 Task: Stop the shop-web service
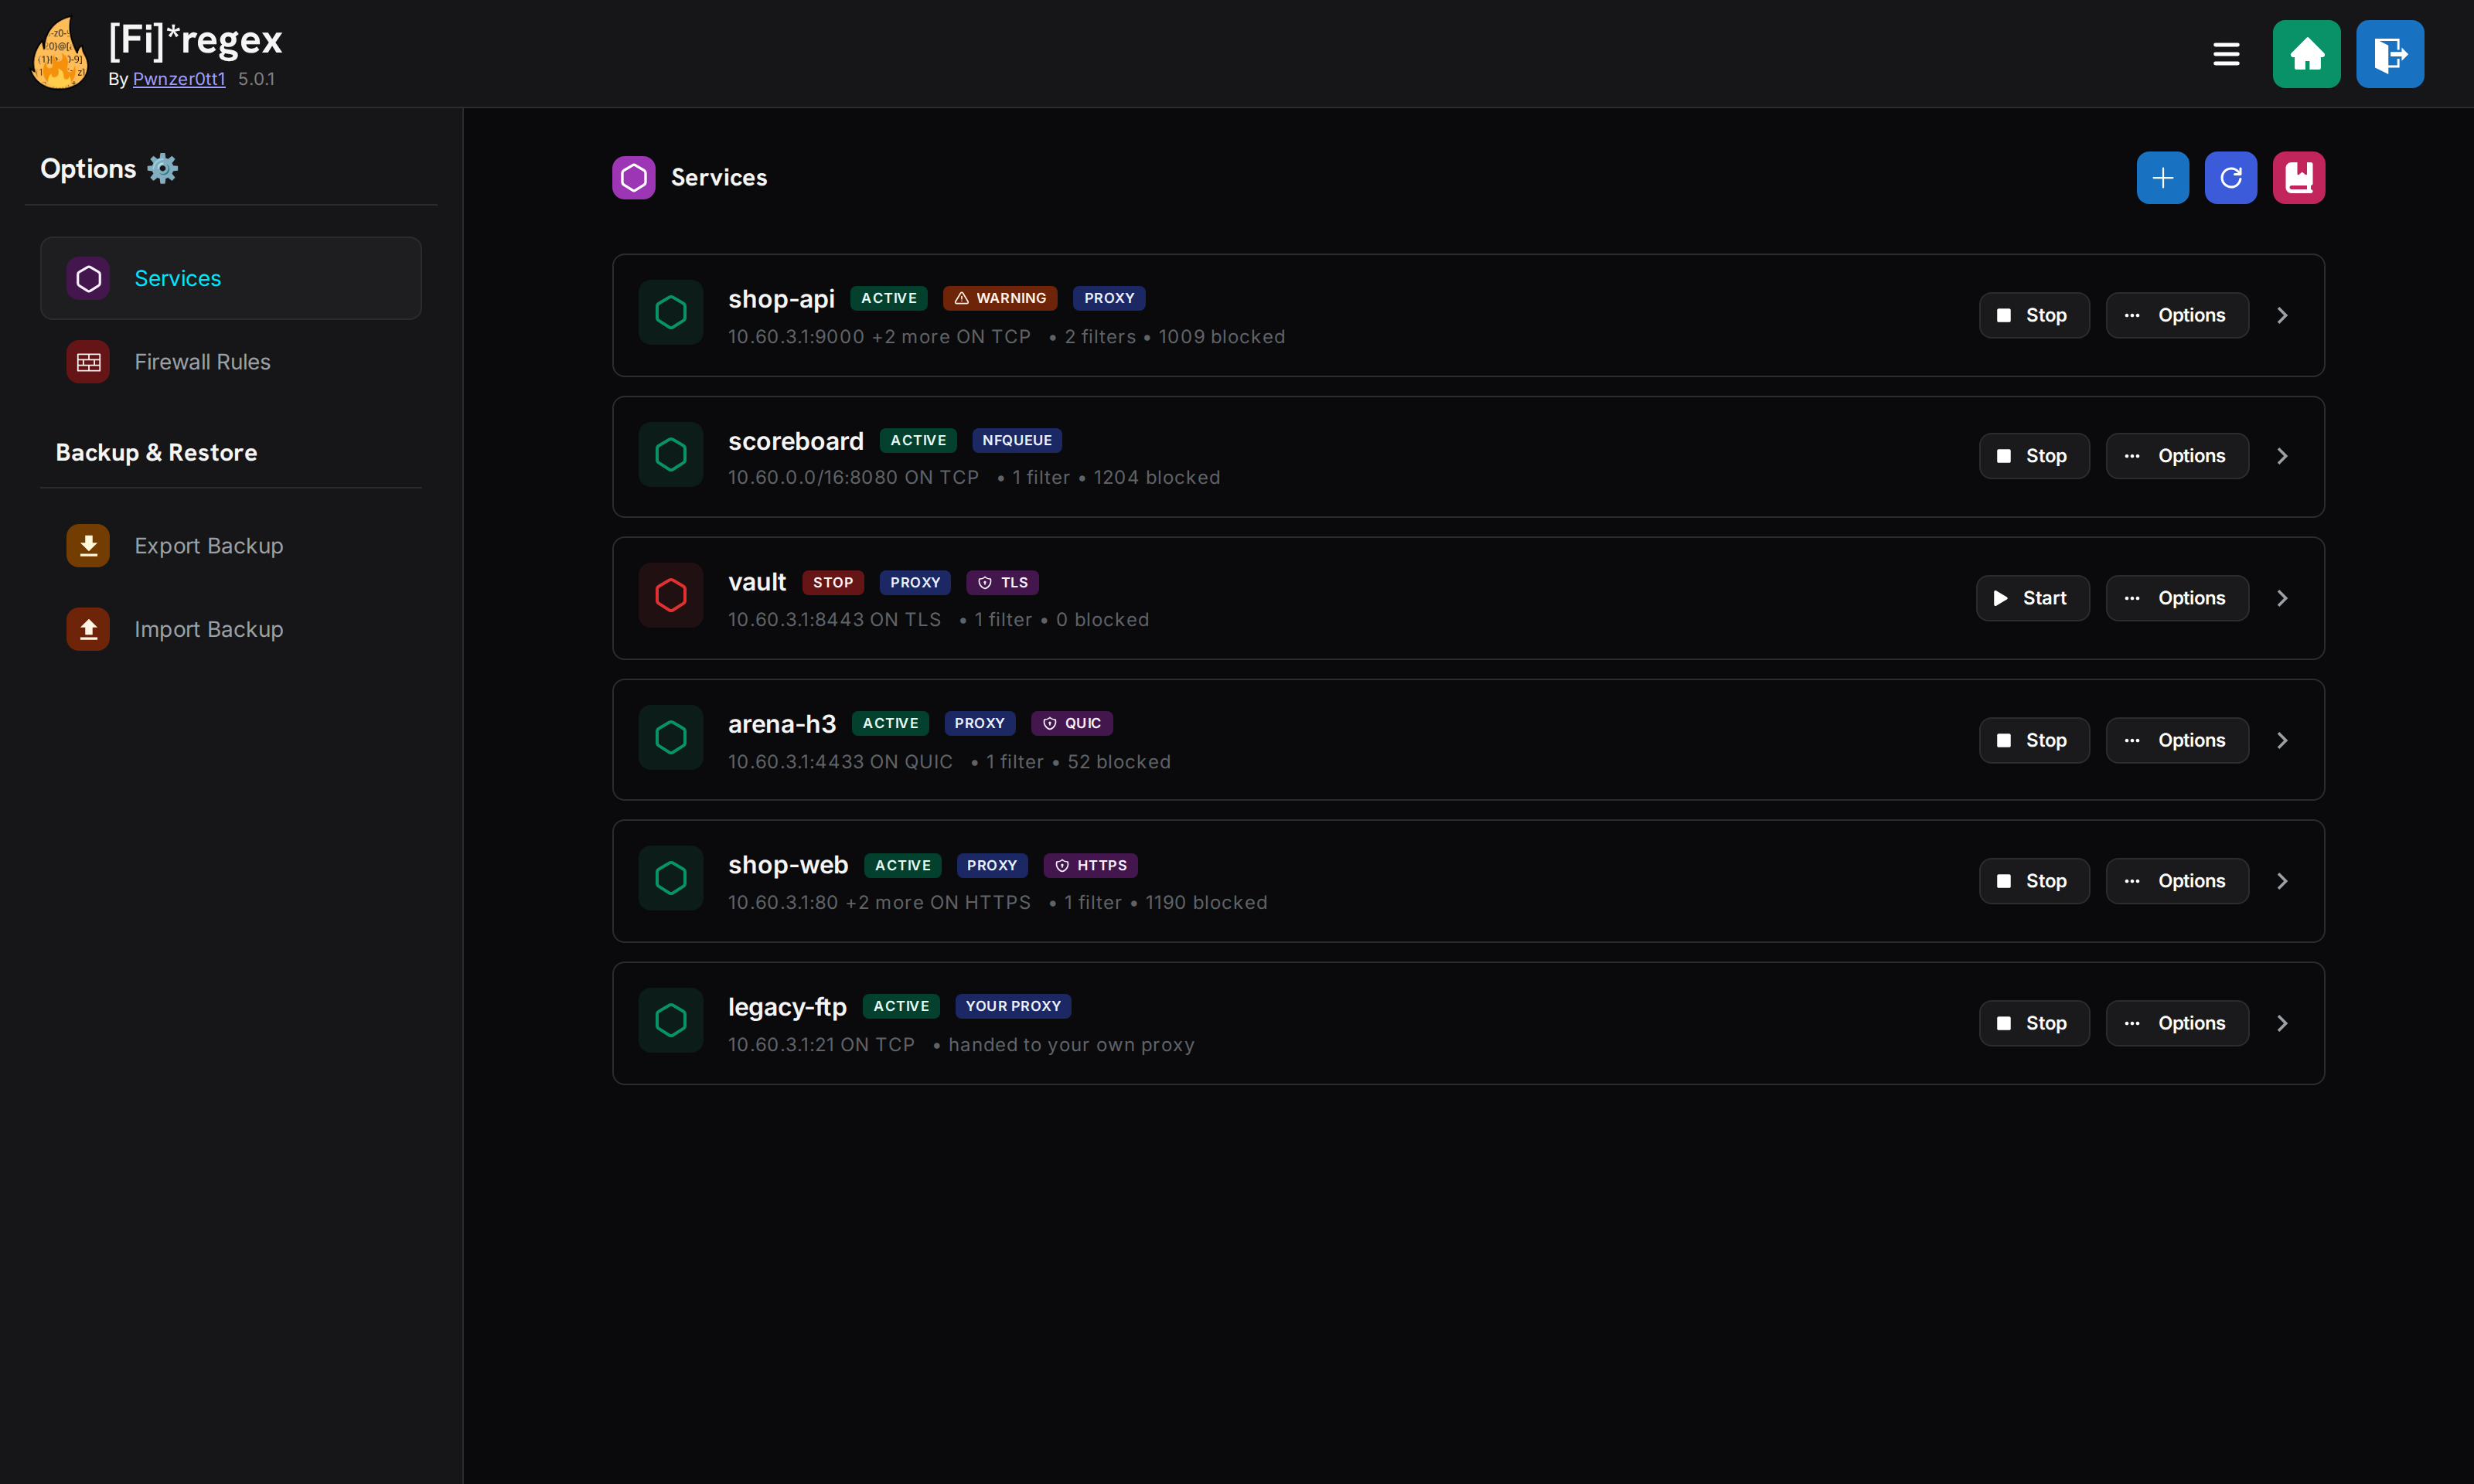coord(2034,881)
